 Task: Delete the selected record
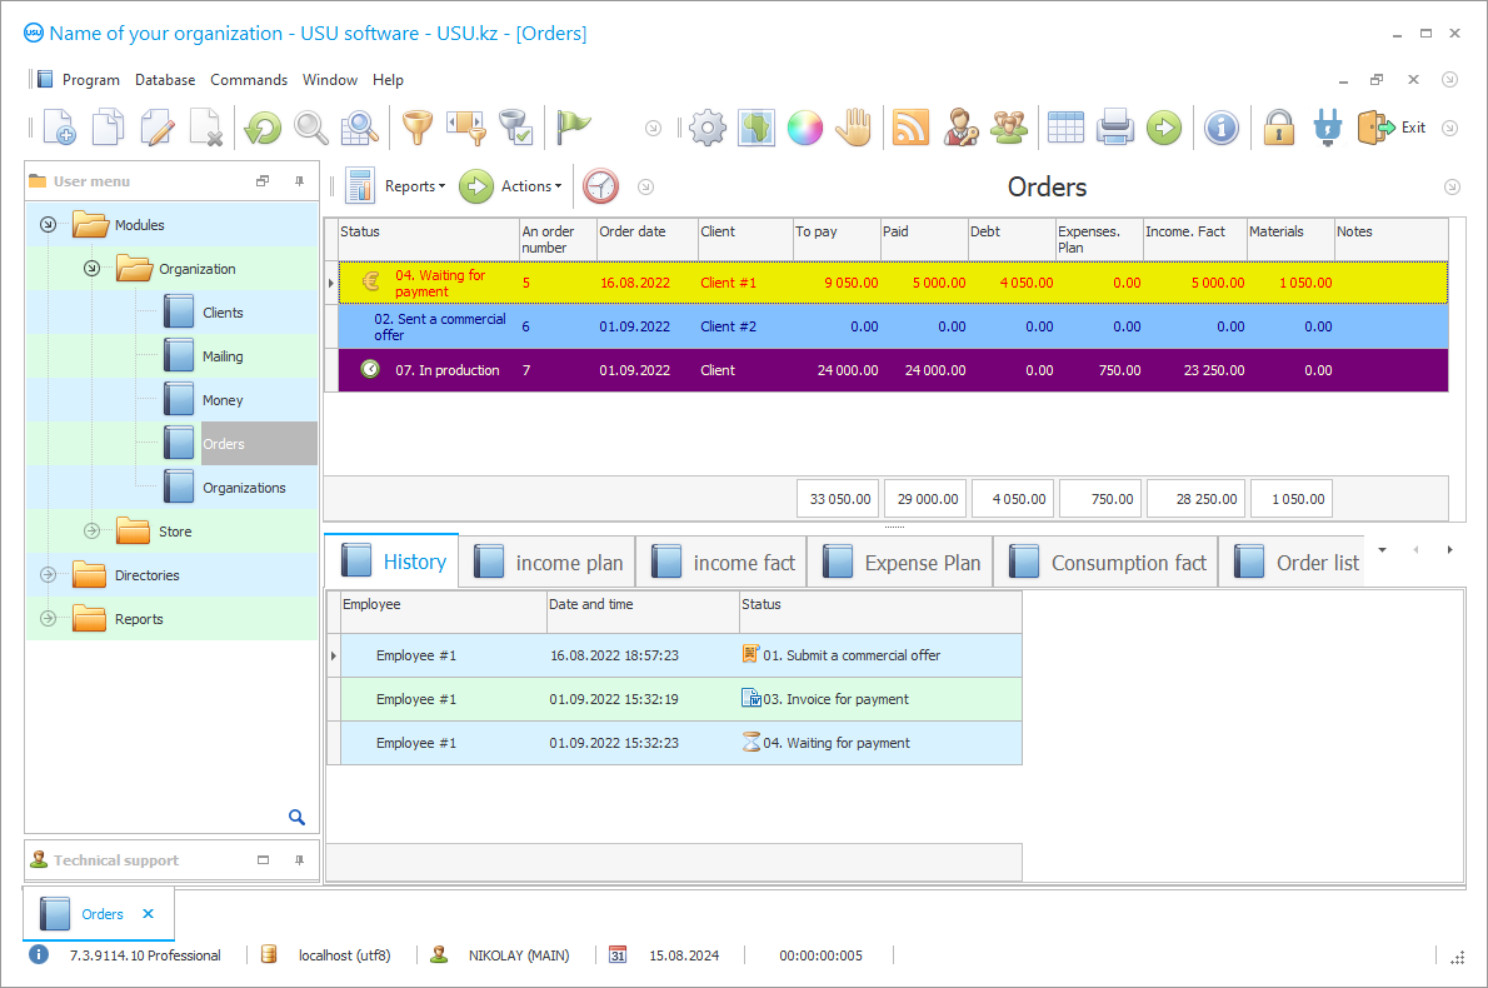(x=207, y=127)
